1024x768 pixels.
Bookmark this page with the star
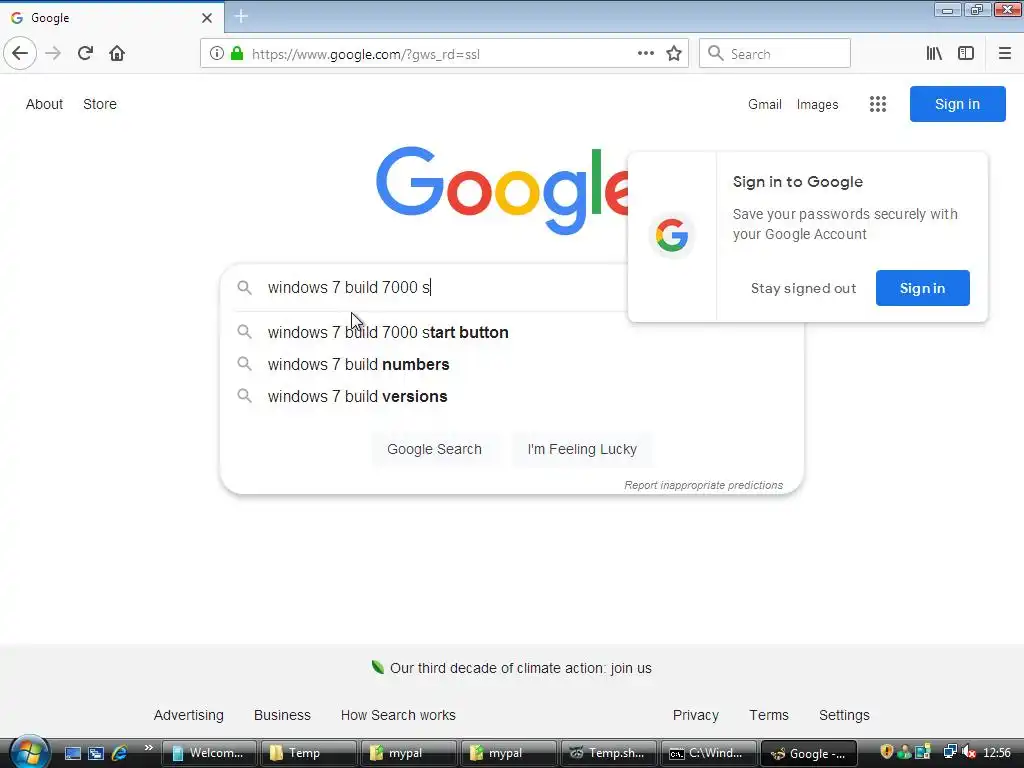674,54
